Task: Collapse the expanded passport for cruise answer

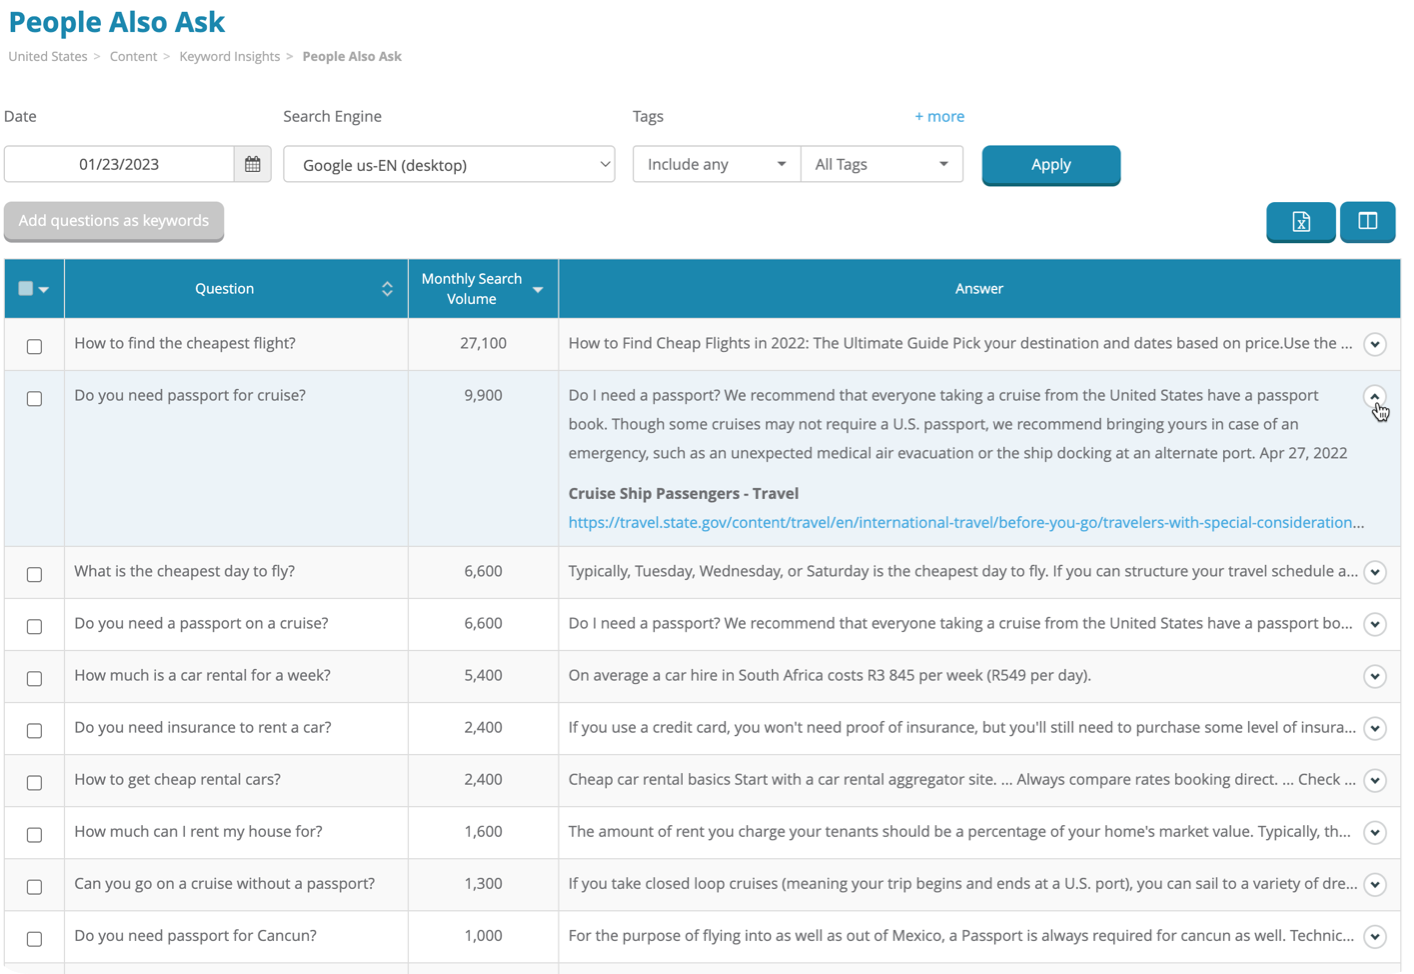Action: 1375,397
